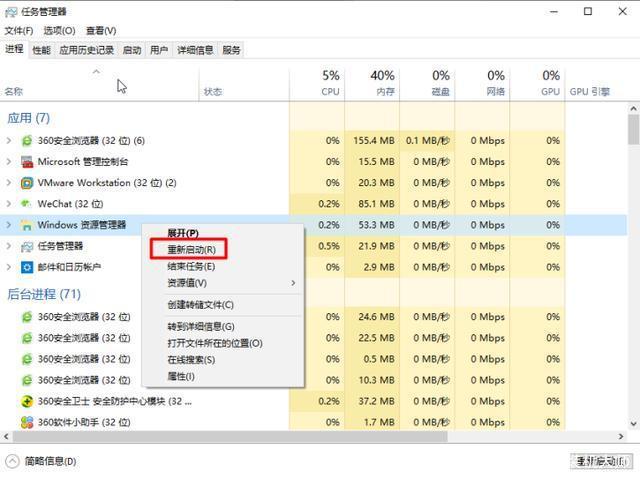Select the 进程 tab
The image size is (640, 479).
click(x=14, y=49)
